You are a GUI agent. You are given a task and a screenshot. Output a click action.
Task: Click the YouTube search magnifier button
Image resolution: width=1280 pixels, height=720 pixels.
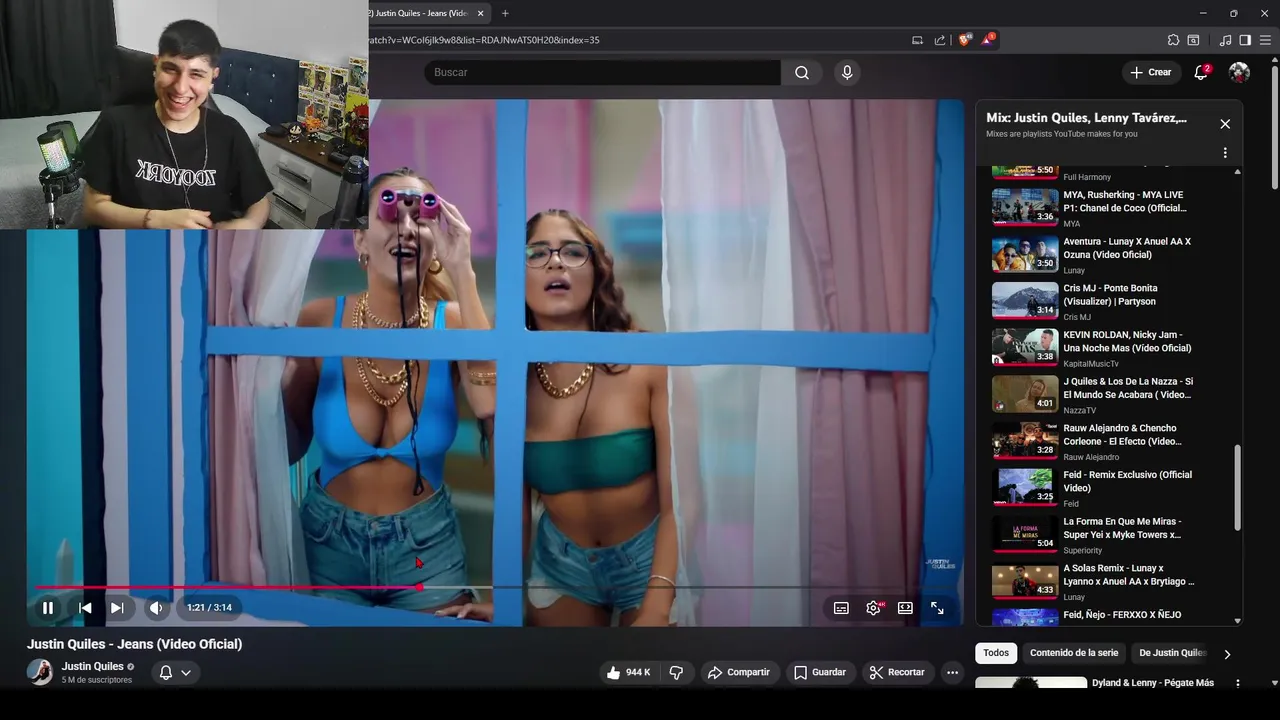(802, 72)
